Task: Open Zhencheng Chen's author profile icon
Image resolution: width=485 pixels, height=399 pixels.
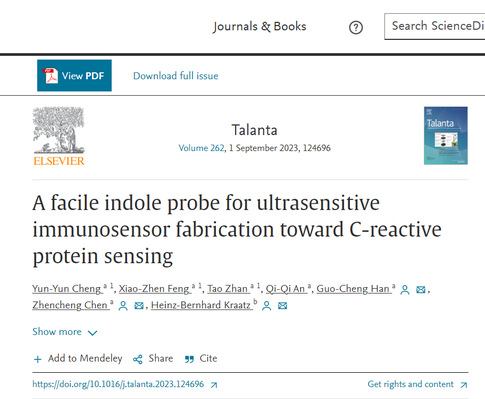Action: coord(123,305)
